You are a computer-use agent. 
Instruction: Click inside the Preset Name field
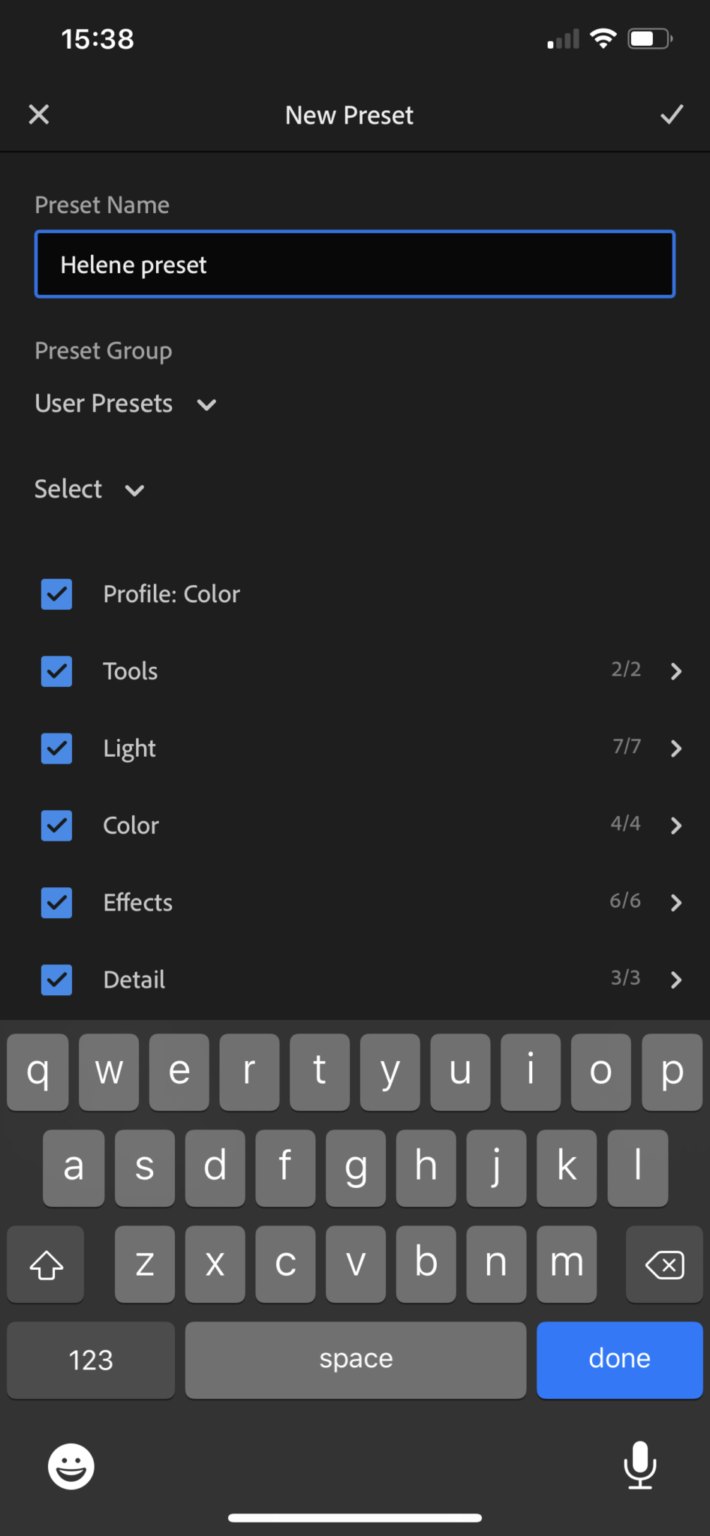[355, 264]
